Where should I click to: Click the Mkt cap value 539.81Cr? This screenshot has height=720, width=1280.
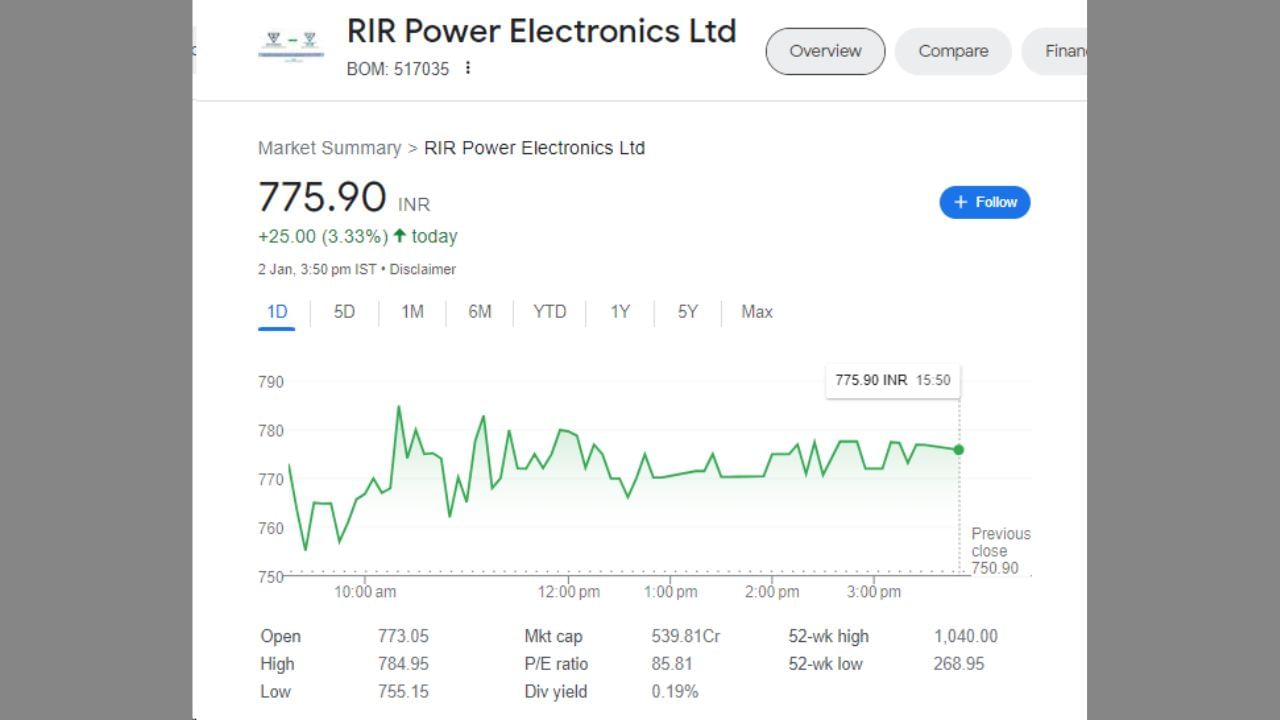click(686, 636)
